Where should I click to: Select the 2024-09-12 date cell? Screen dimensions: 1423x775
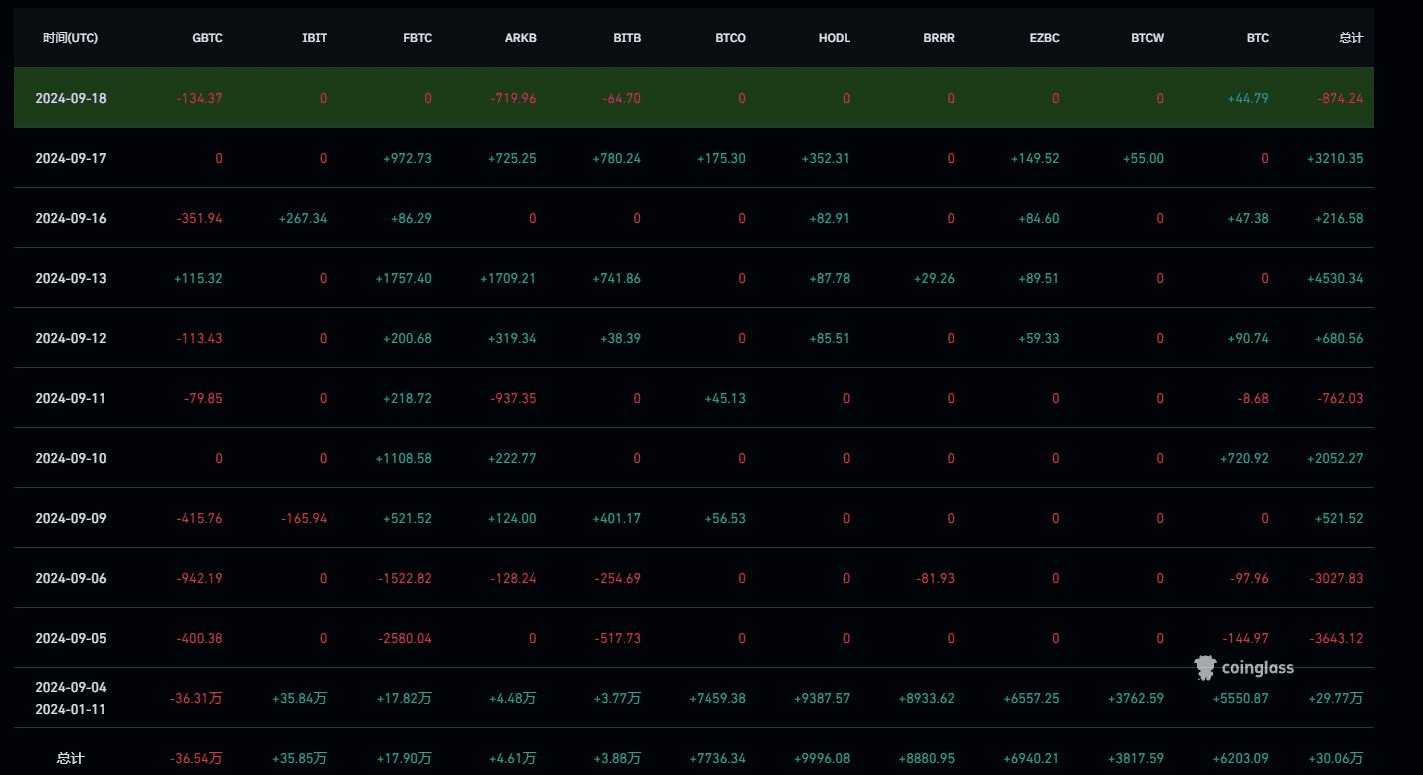71,338
